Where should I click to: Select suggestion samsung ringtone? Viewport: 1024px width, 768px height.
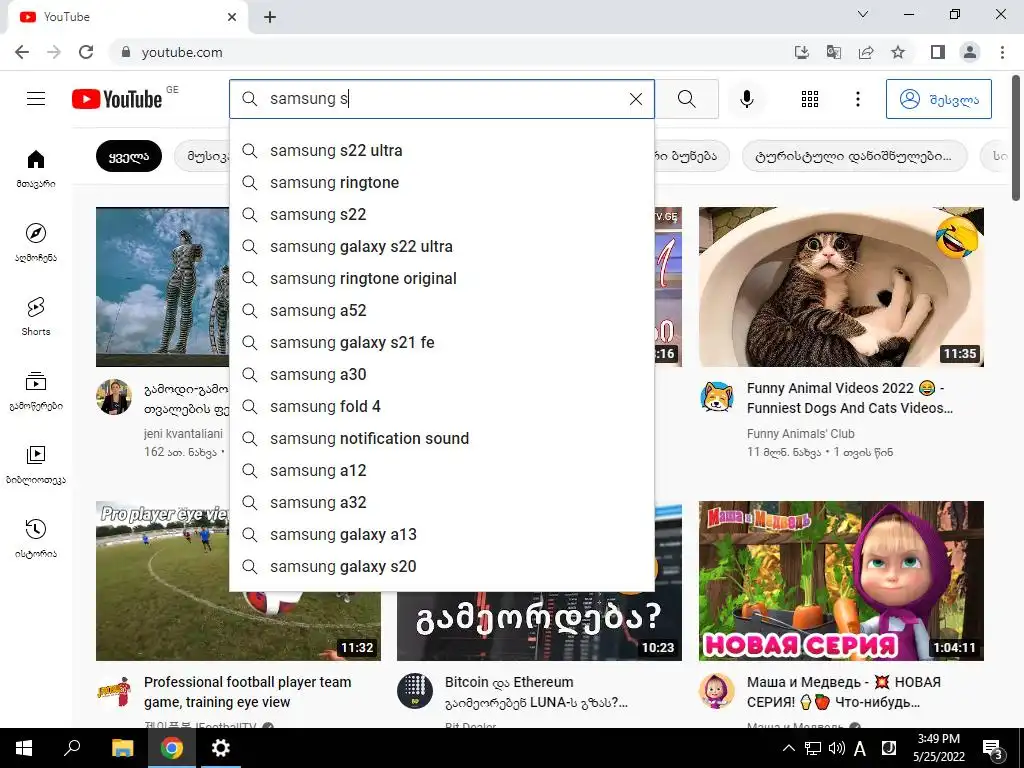point(442,182)
